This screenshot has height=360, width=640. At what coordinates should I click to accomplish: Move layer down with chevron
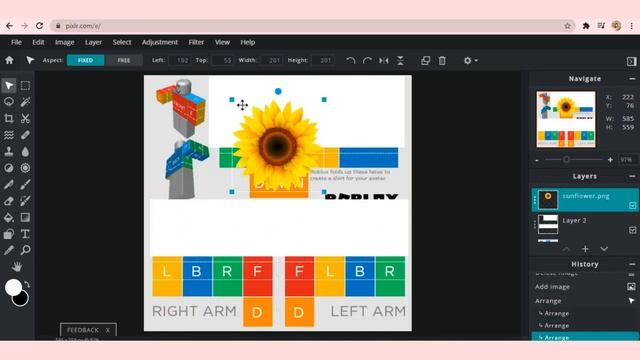click(x=604, y=249)
